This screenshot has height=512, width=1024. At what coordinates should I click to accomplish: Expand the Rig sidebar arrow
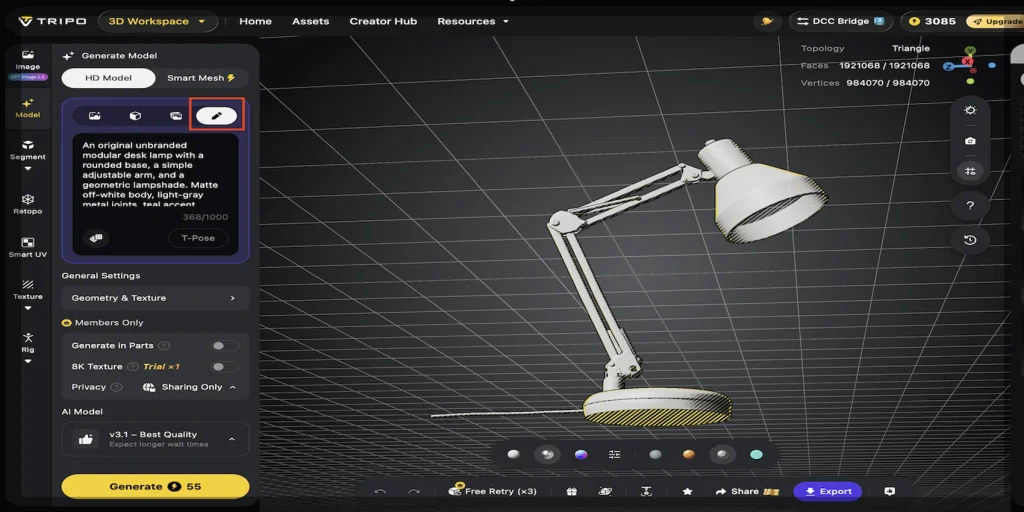(x=27, y=361)
